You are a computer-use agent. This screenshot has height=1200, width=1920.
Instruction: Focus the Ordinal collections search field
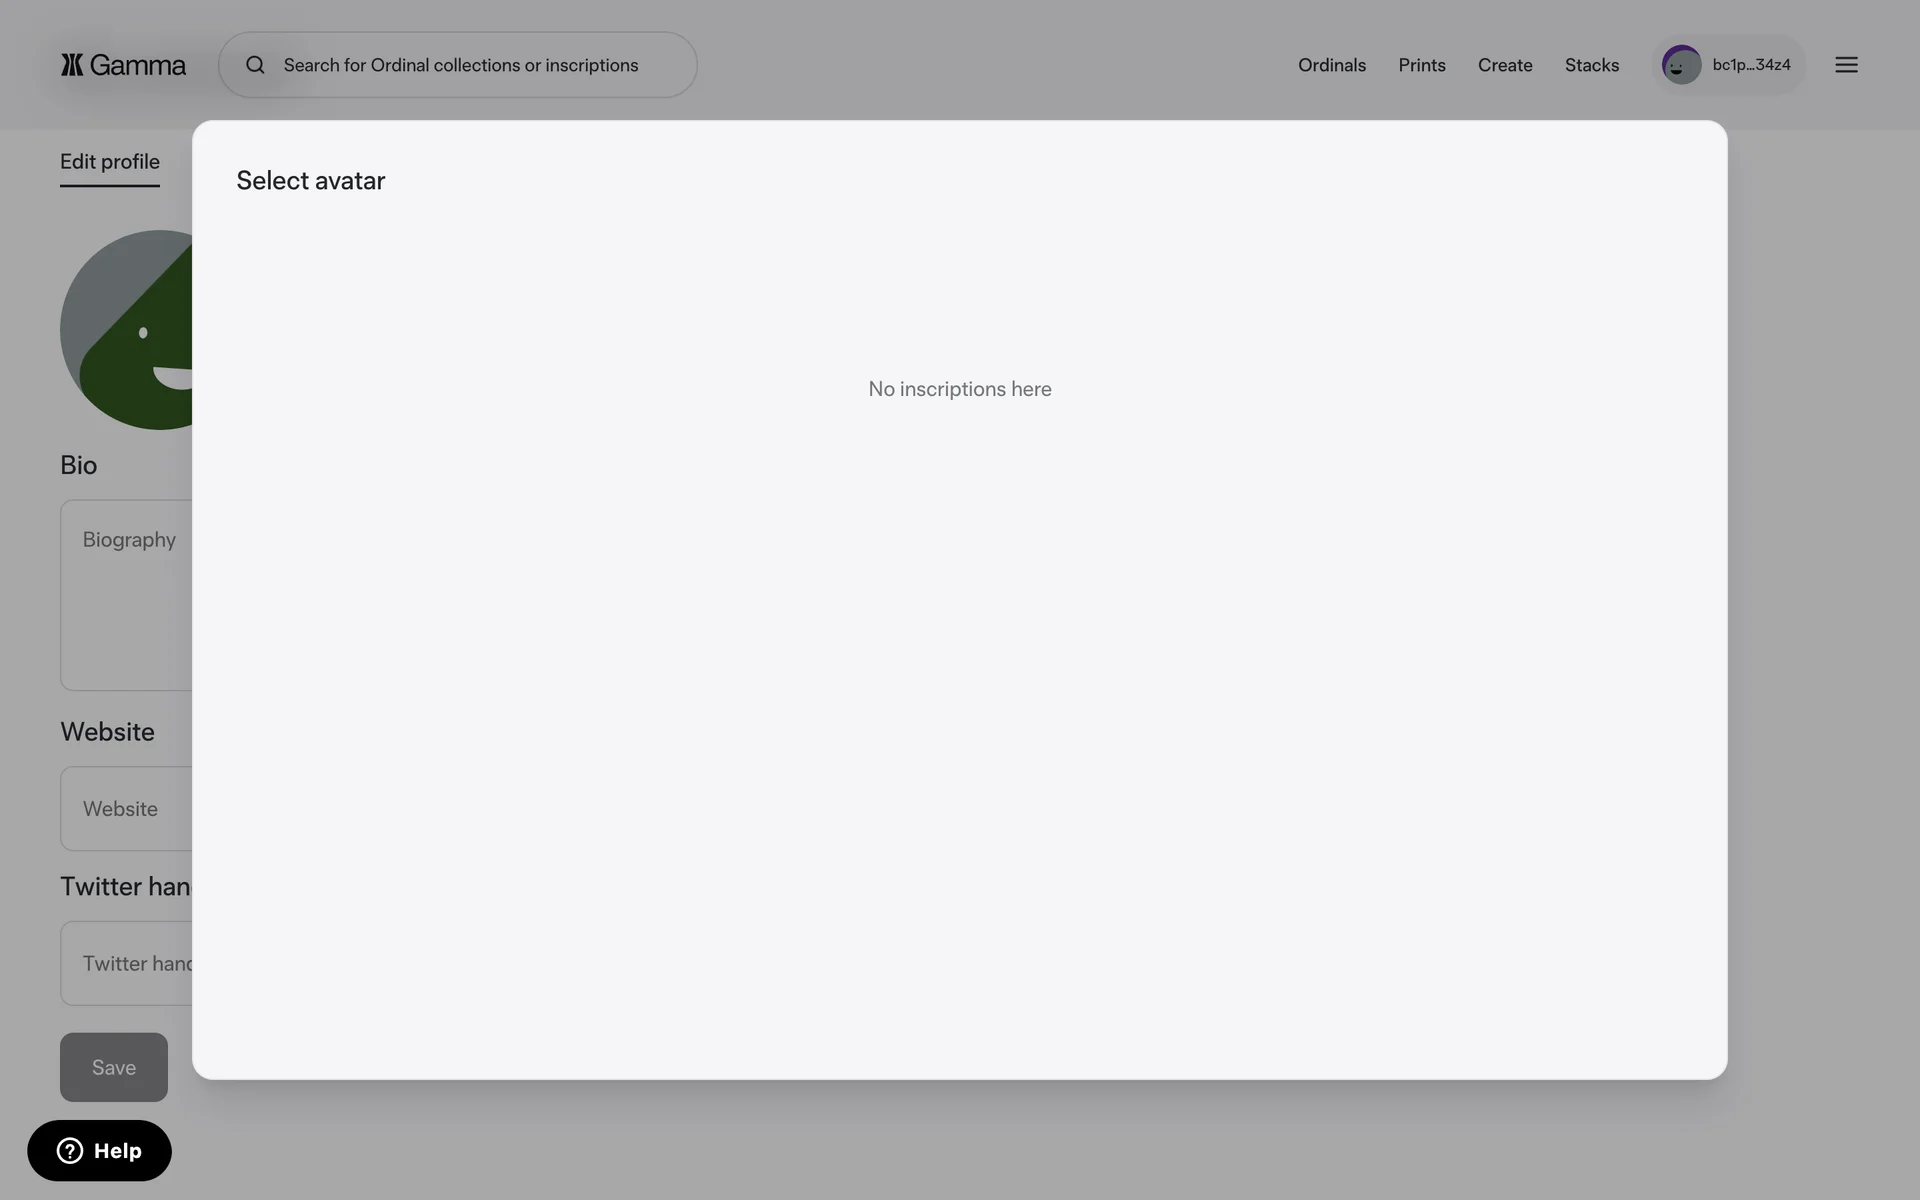[x=460, y=65]
